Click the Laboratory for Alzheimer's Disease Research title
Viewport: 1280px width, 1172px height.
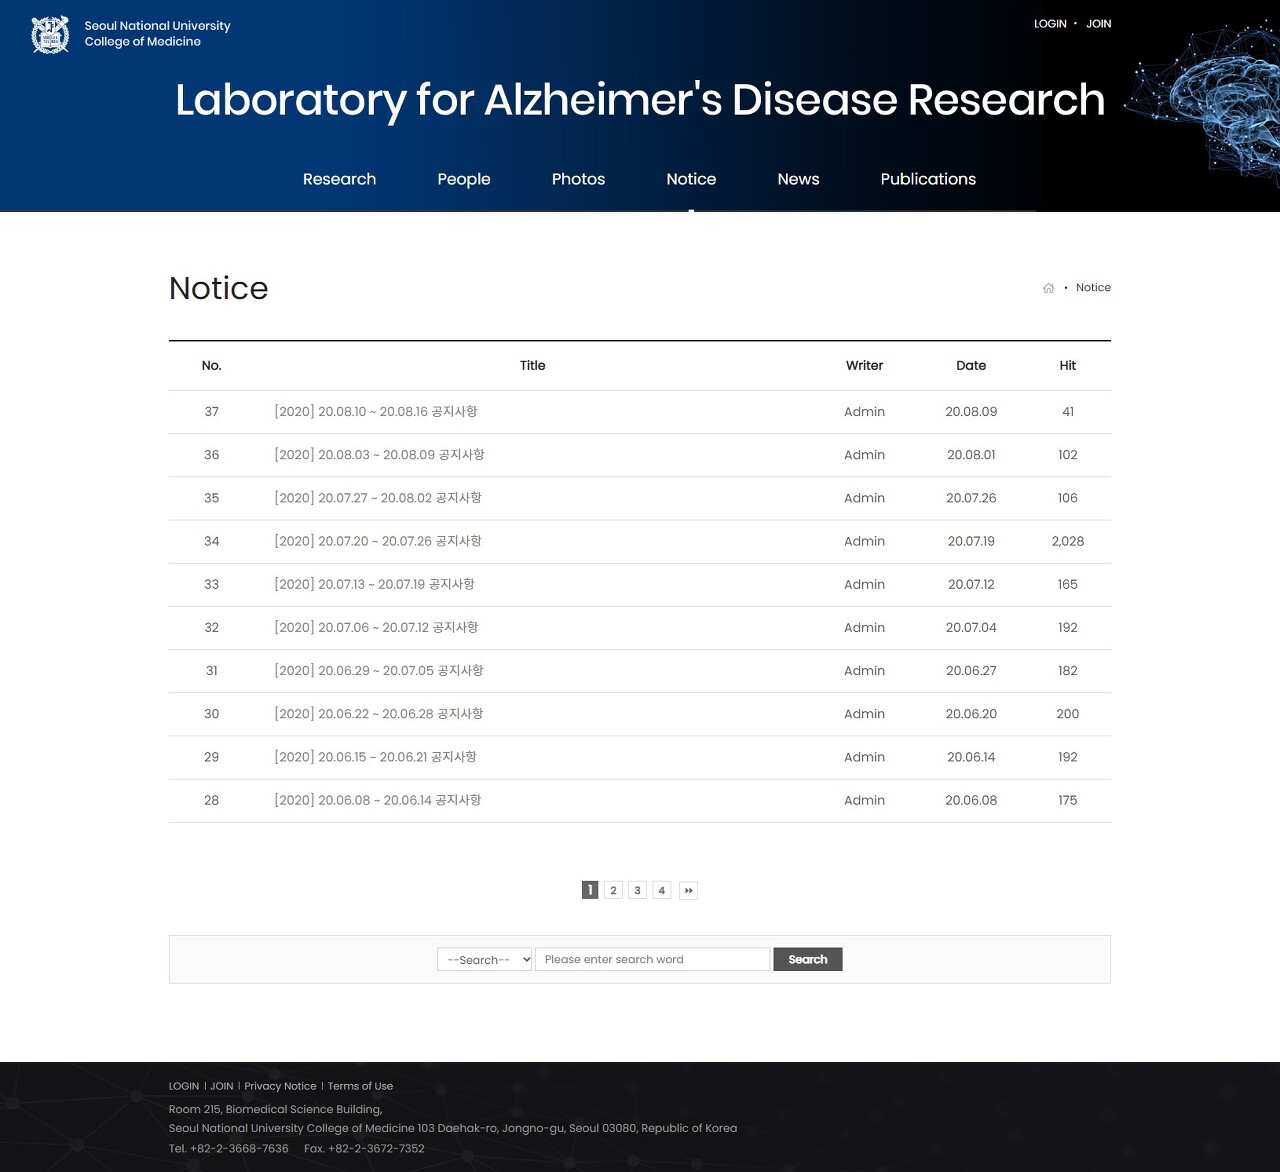pyautogui.click(x=640, y=100)
